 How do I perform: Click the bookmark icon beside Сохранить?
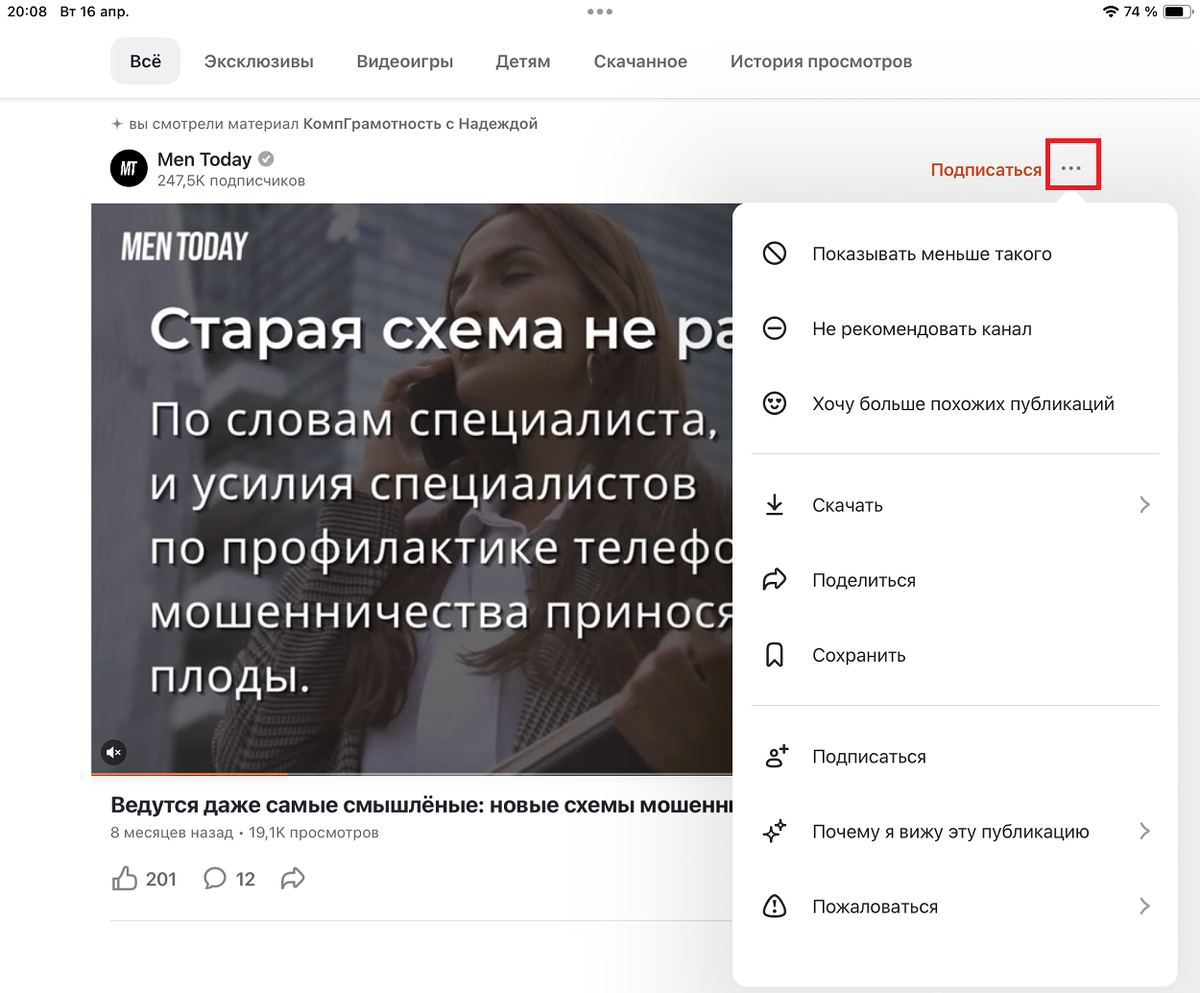pyautogui.click(x=774, y=654)
